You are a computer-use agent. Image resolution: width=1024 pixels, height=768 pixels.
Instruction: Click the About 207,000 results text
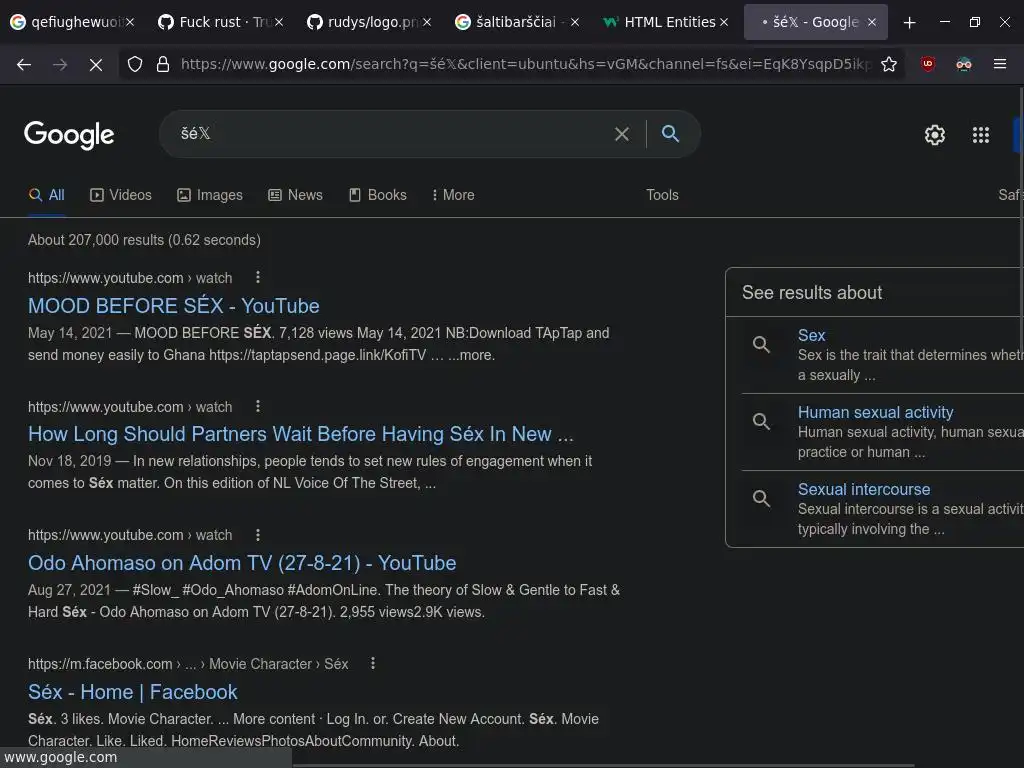[x=144, y=240]
